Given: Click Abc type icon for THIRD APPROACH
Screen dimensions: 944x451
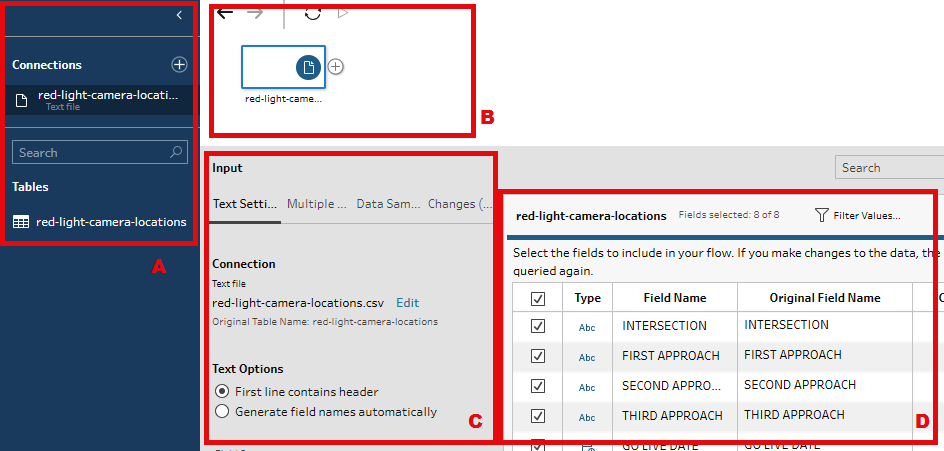Looking at the screenshot, I should (x=587, y=417).
